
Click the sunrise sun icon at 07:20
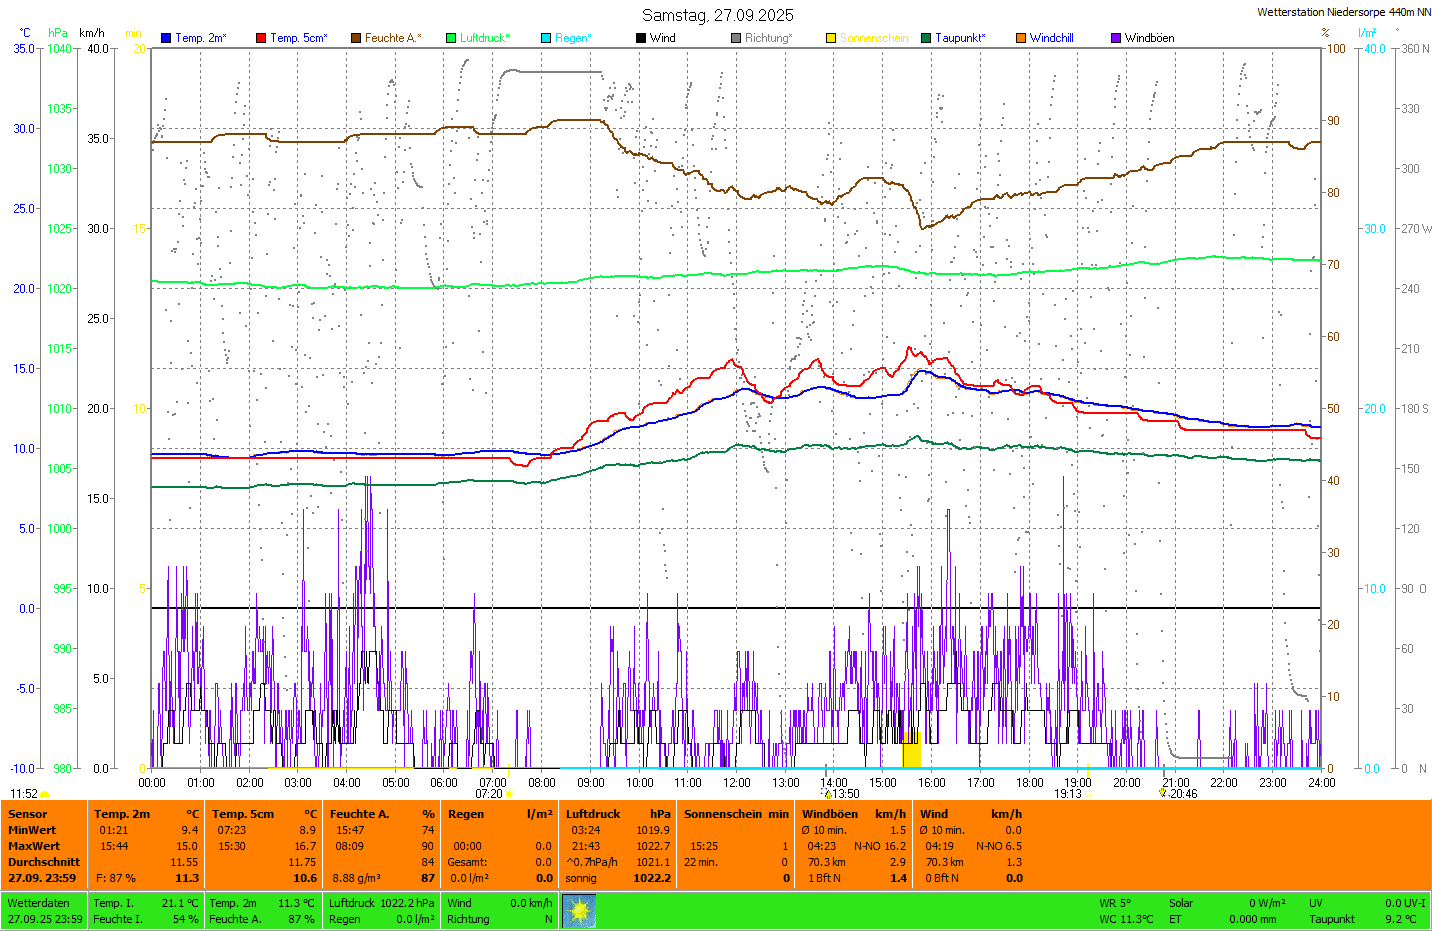(509, 794)
